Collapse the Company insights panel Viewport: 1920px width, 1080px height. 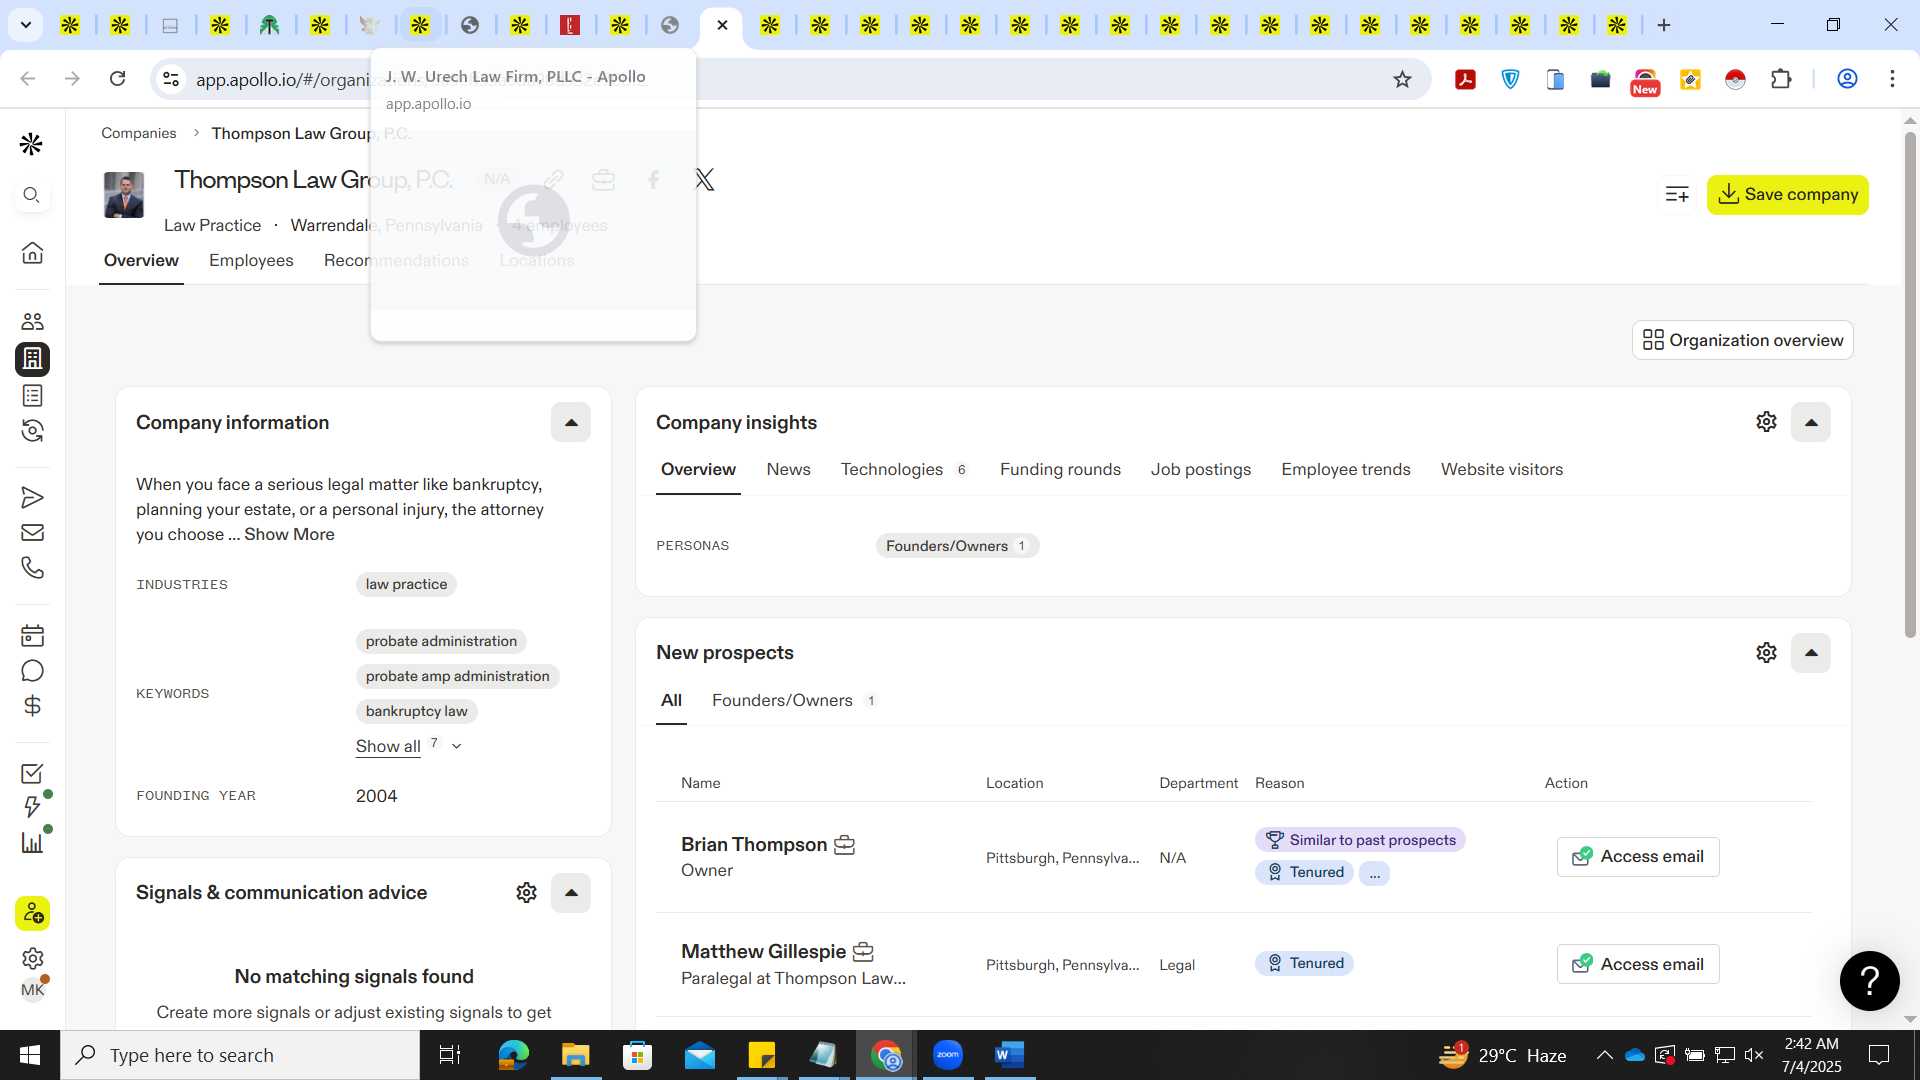tap(1811, 422)
